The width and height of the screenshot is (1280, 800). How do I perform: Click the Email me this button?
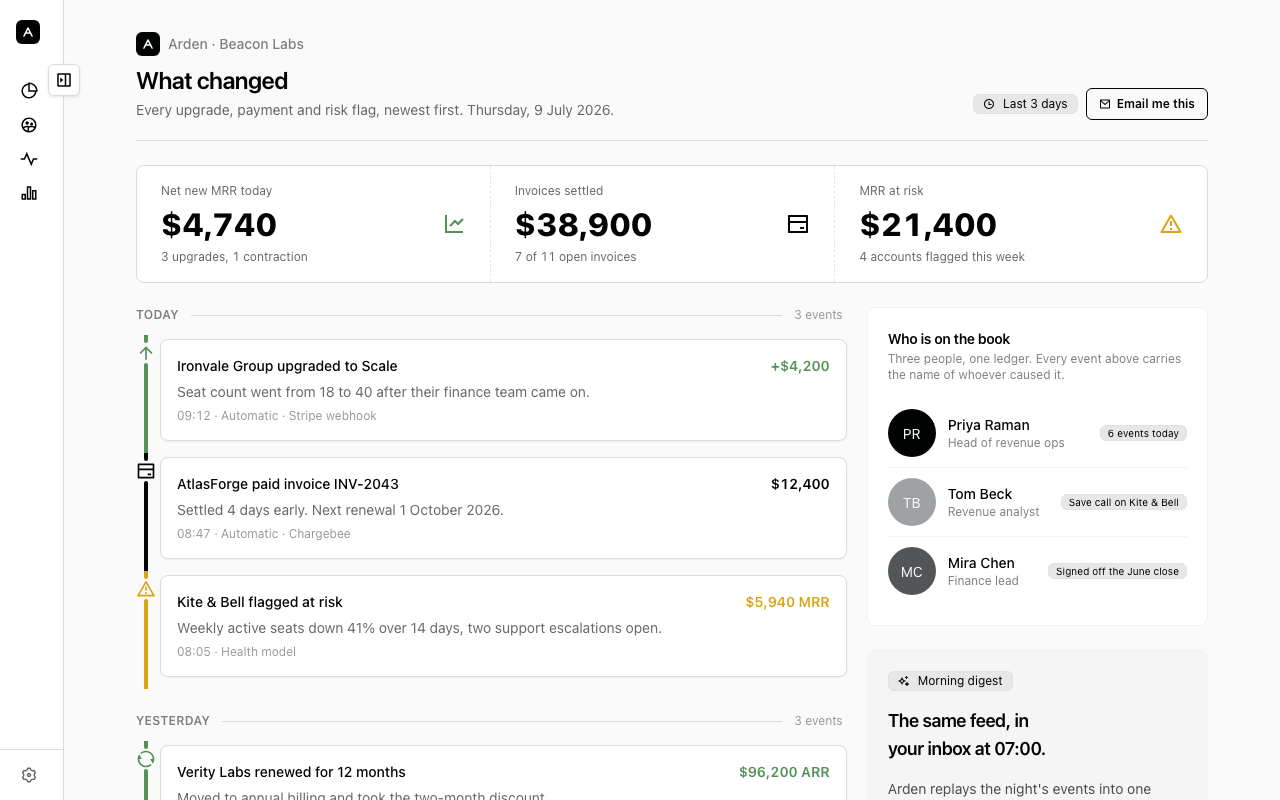pyautogui.click(x=1147, y=104)
